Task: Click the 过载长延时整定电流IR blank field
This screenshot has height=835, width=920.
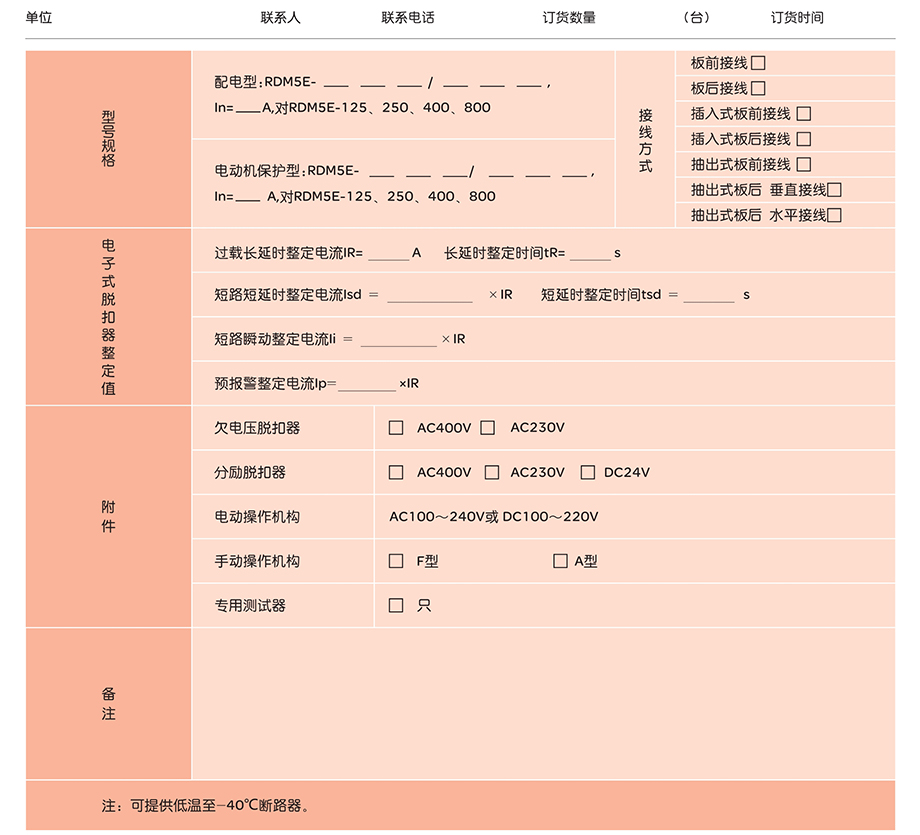Action: click(x=388, y=254)
